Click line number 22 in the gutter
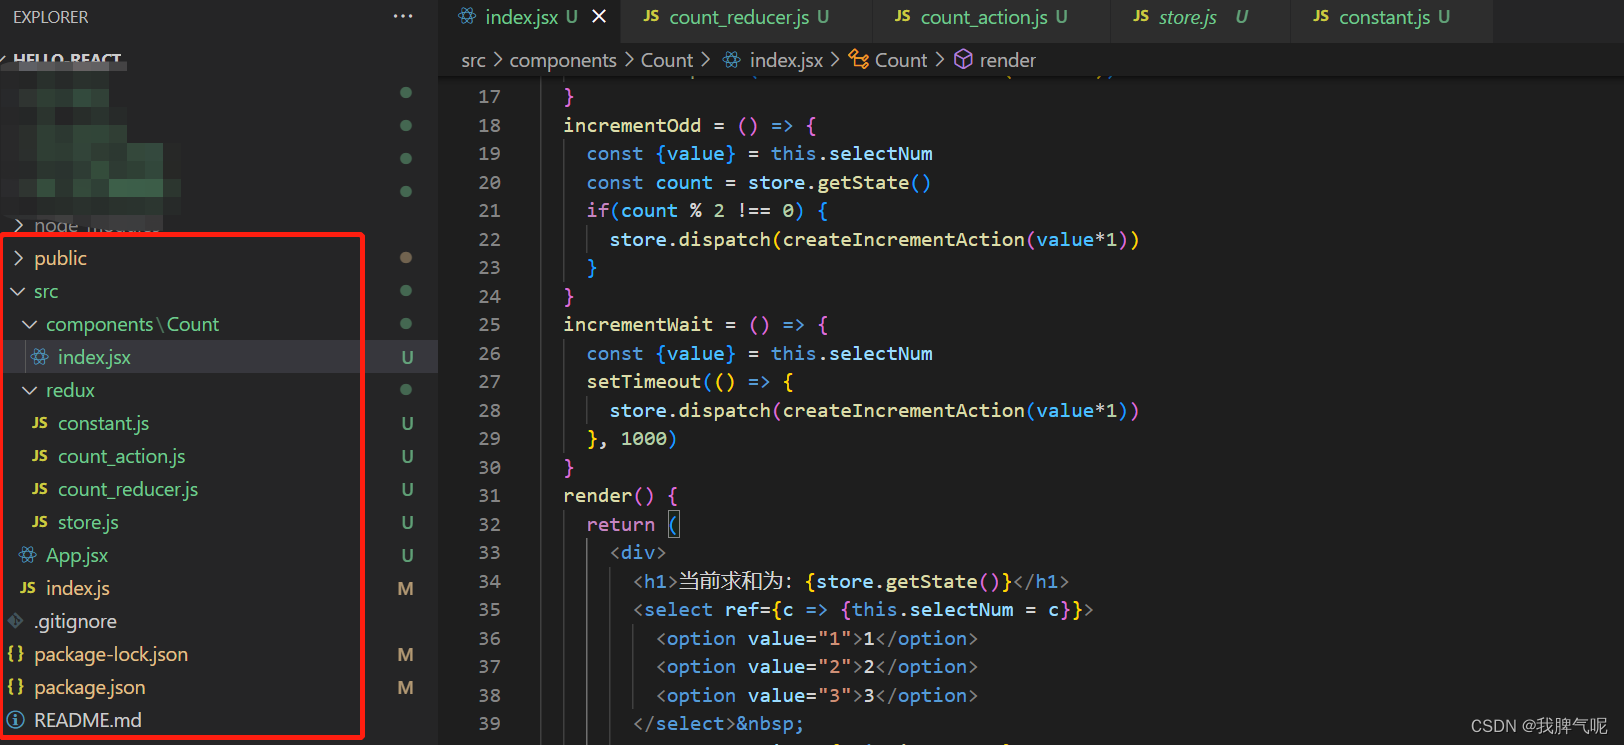The width and height of the screenshot is (1624, 745). click(x=489, y=240)
